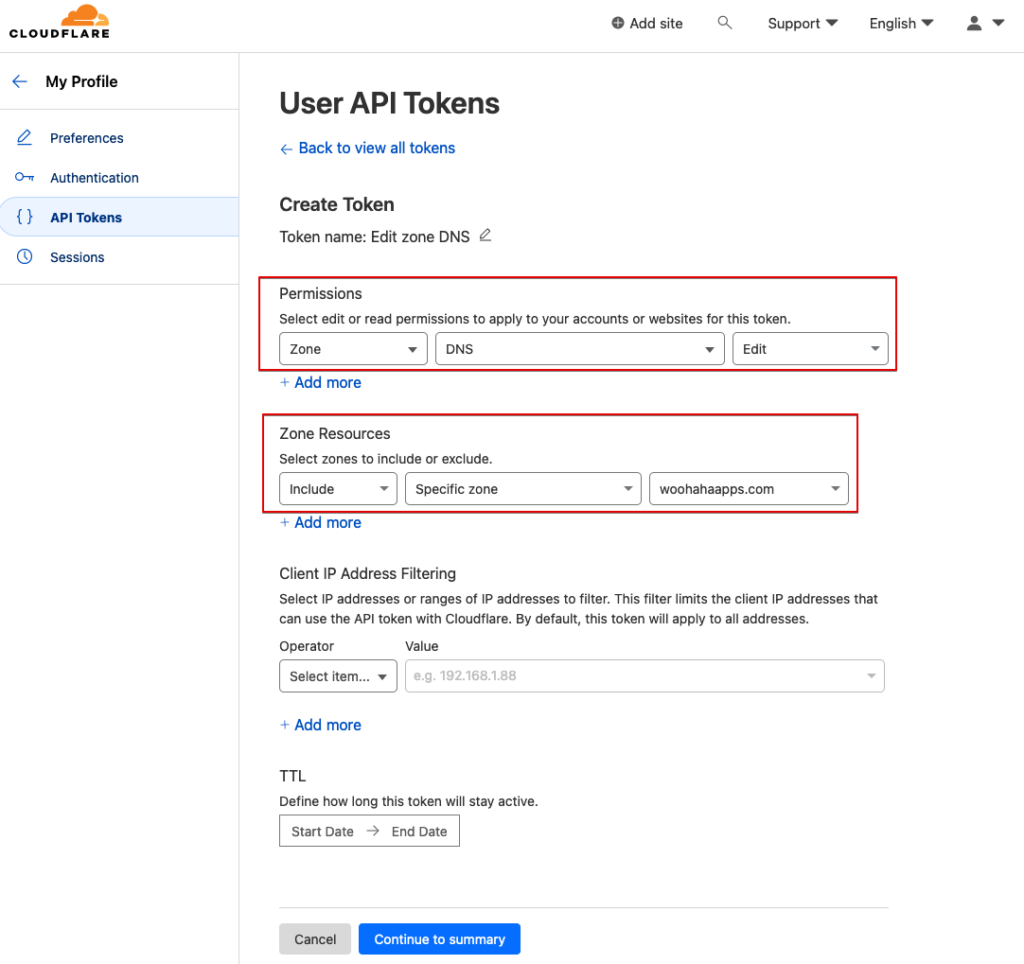Click the Add site plus icon
This screenshot has width=1024, height=964.
click(x=617, y=23)
